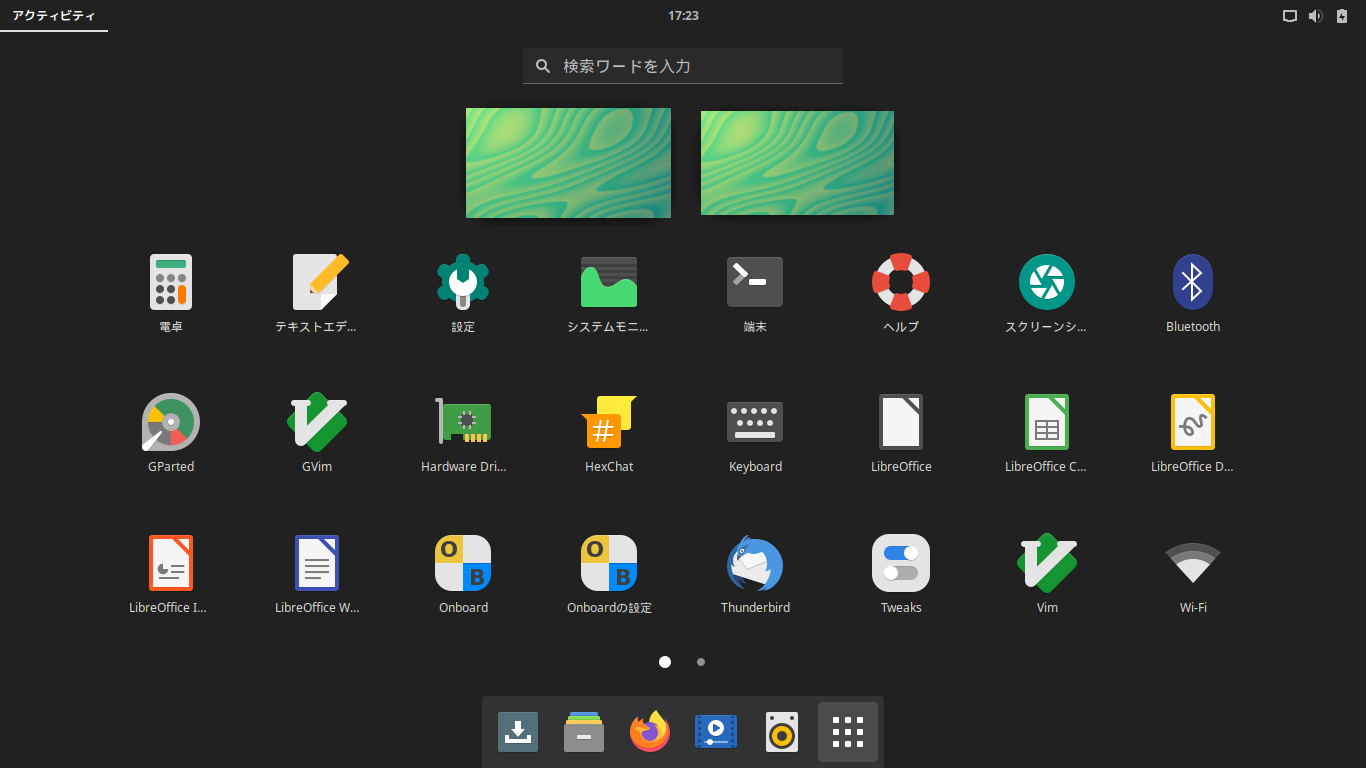The height and width of the screenshot is (768, 1366).
Task: Open the Terminal (端末) app
Action: pos(755,282)
